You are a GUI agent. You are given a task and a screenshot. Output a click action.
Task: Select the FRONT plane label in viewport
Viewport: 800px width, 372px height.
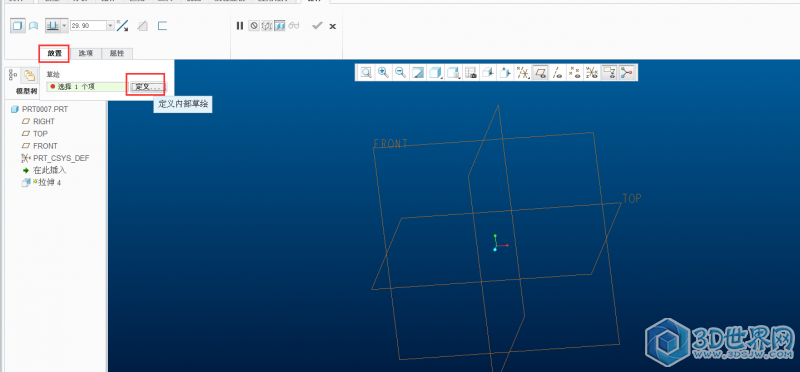(391, 143)
